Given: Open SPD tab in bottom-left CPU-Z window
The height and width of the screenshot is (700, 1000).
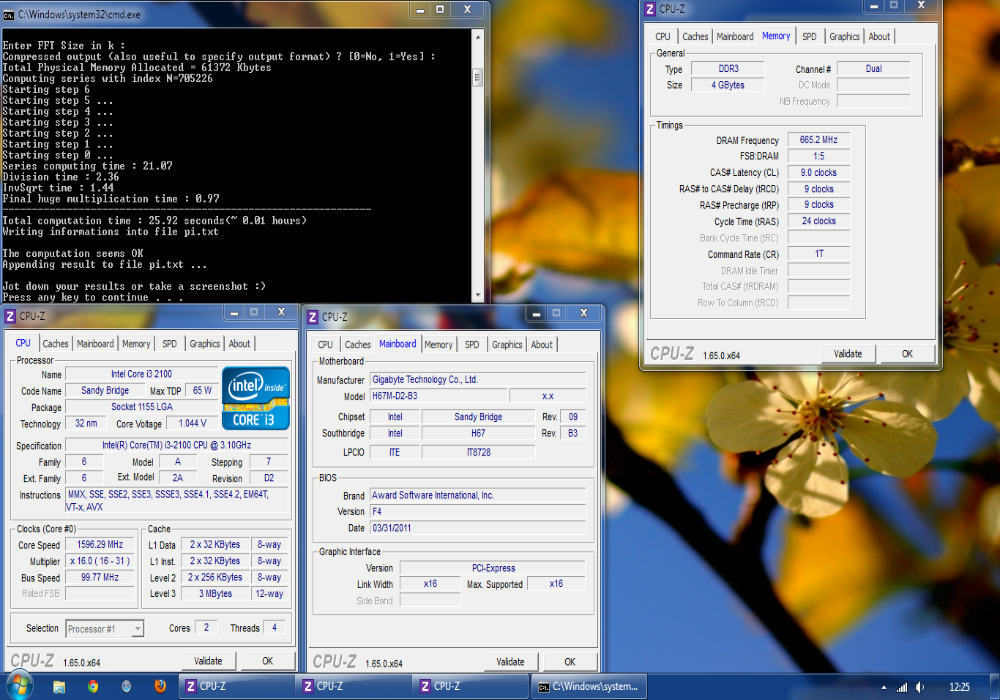Looking at the screenshot, I should coord(169,344).
